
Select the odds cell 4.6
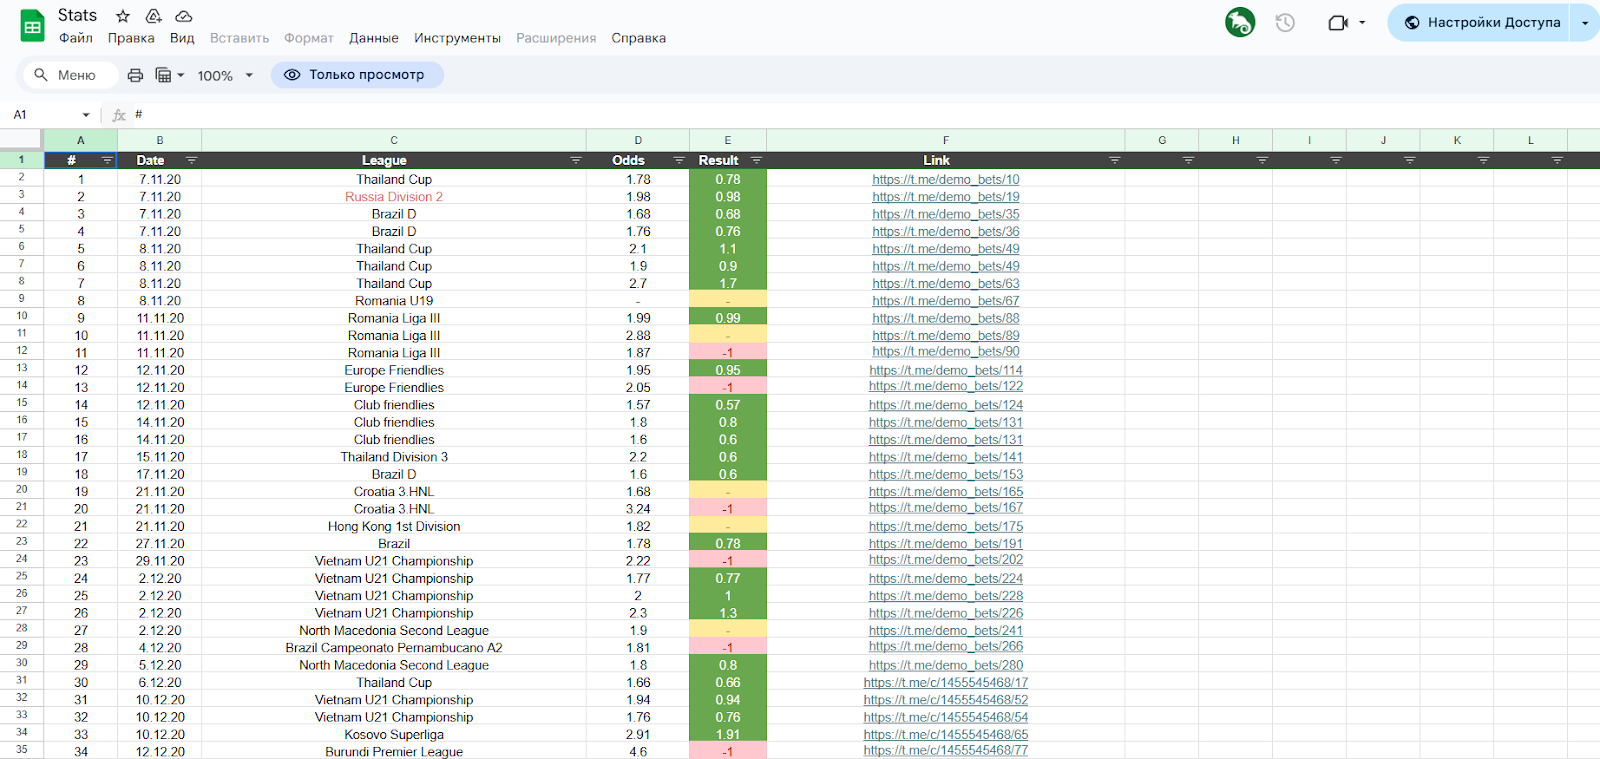[x=638, y=751]
